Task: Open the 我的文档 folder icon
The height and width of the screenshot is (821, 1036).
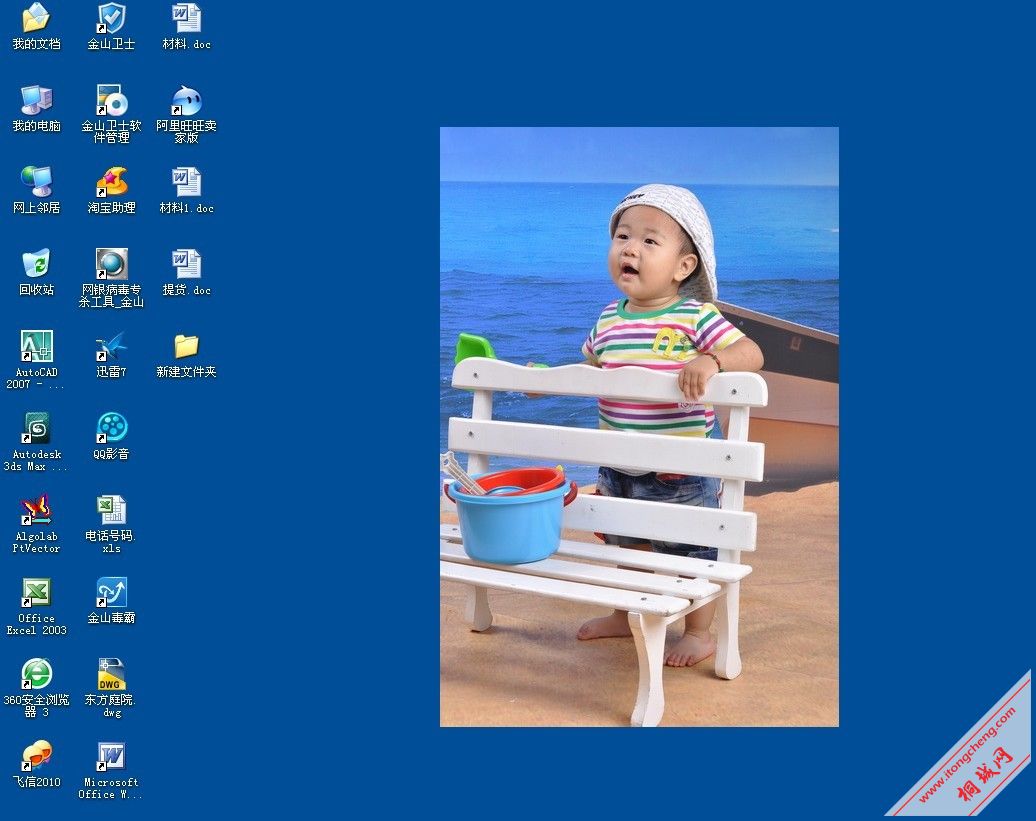Action: tap(36, 18)
